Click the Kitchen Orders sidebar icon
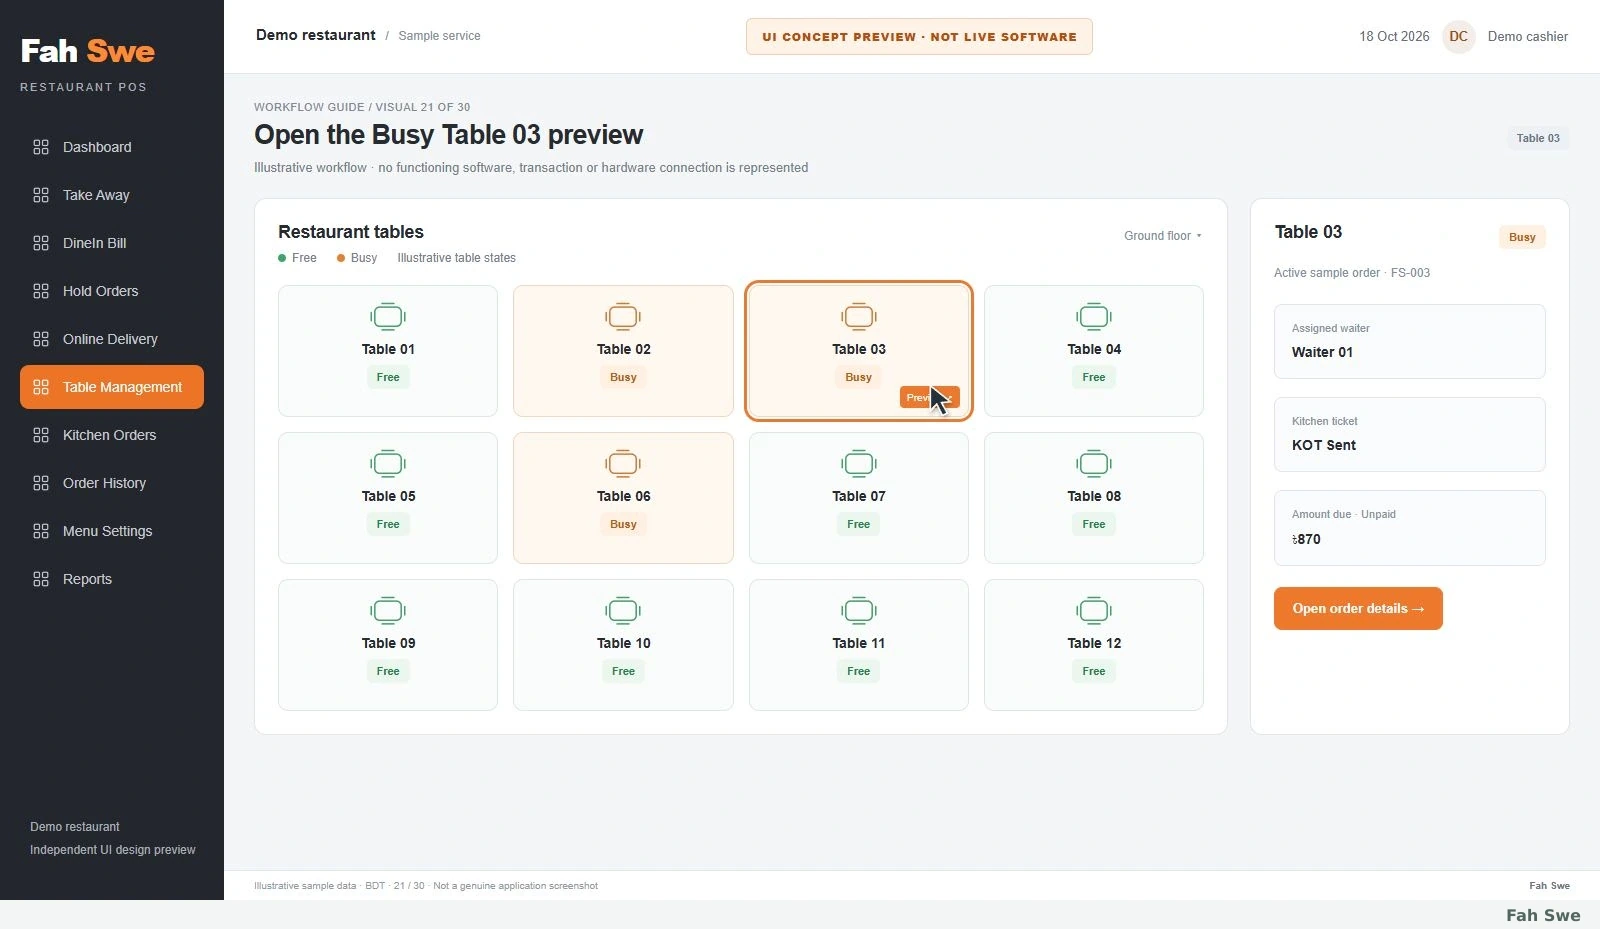 coord(41,435)
